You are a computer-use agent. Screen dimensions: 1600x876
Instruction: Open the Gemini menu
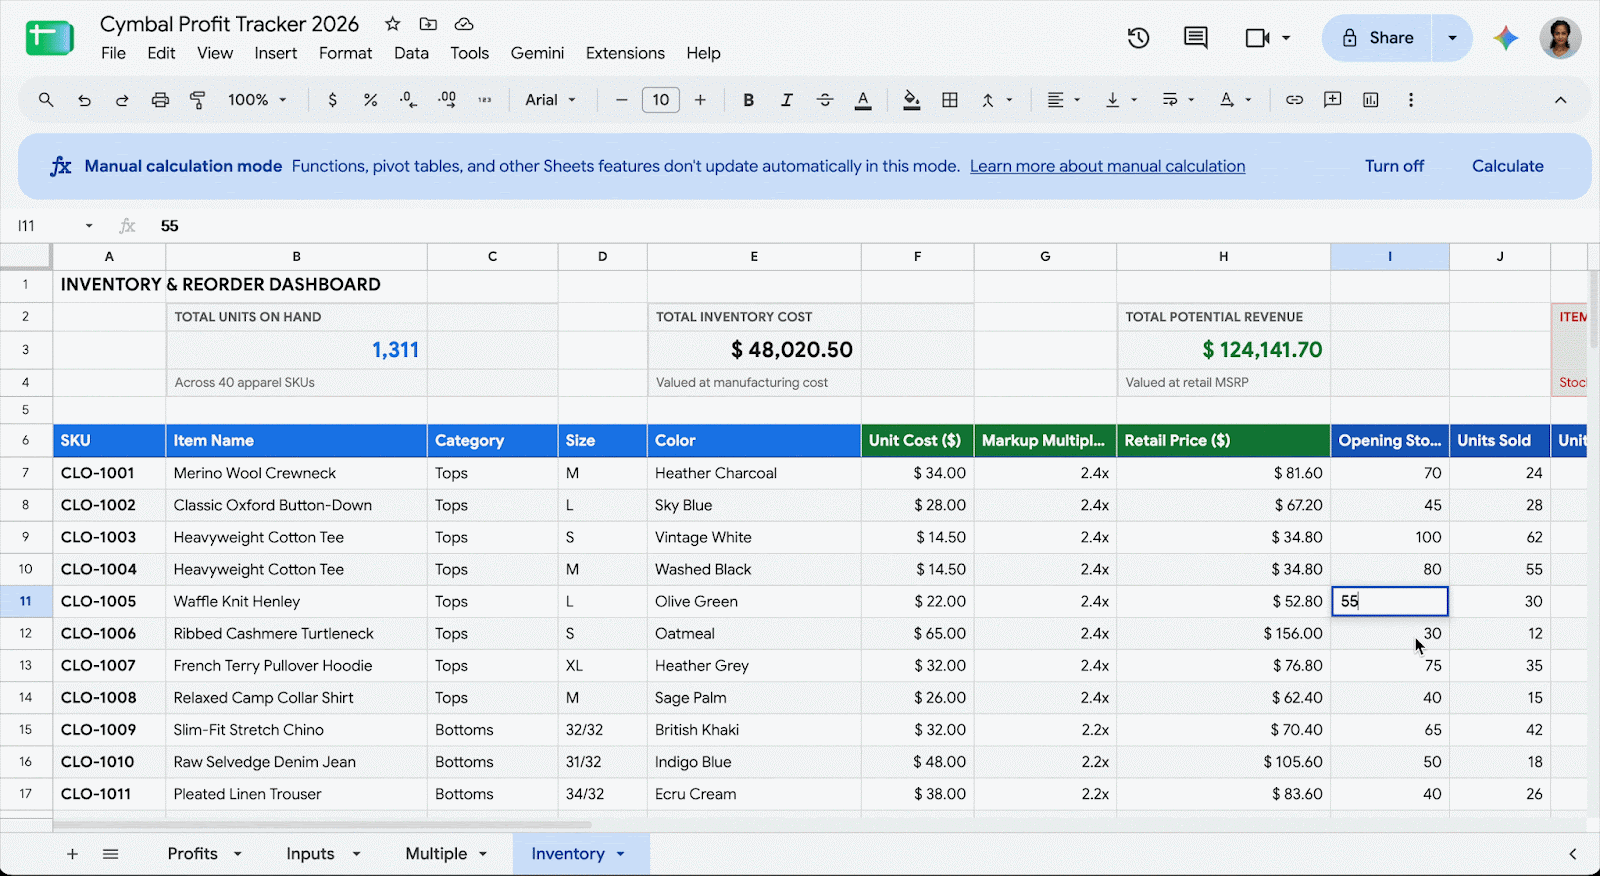(x=537, y=53)
